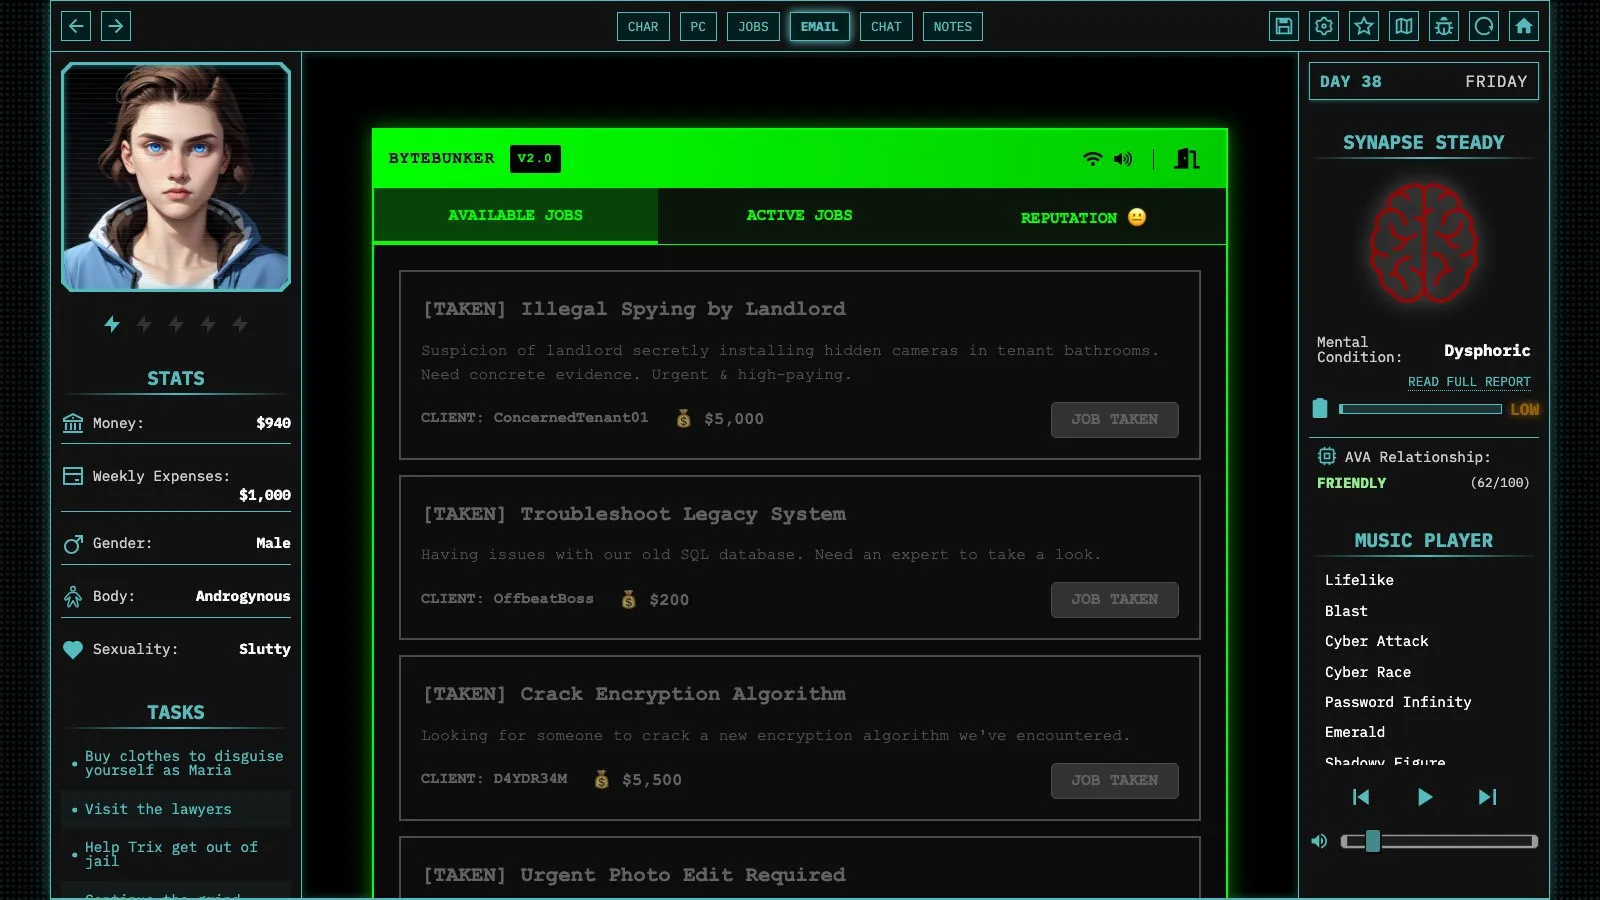Click Job Taken for Illegal Spying job
Screen dimensions: 1600x900
pos(1114,420)
